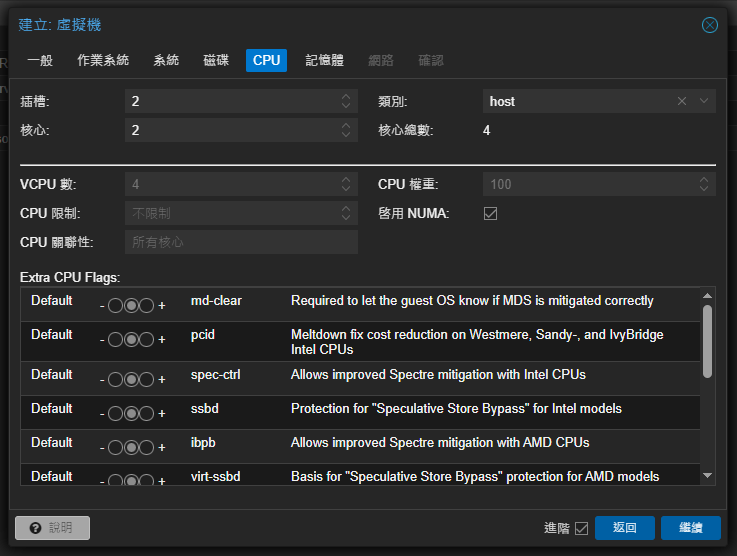Image resolution: width=737 pixels, height=556 pixels.
Task: Click the 返回 back button
Action: click(624, 528)
